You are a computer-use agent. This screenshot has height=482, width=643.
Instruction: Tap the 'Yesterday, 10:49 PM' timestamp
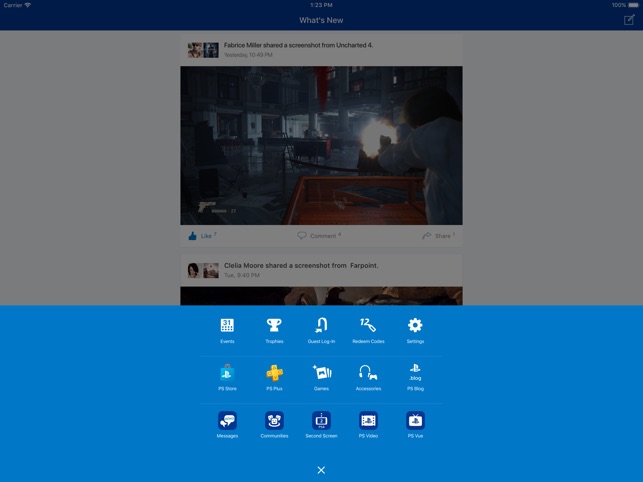pos(248,55)
